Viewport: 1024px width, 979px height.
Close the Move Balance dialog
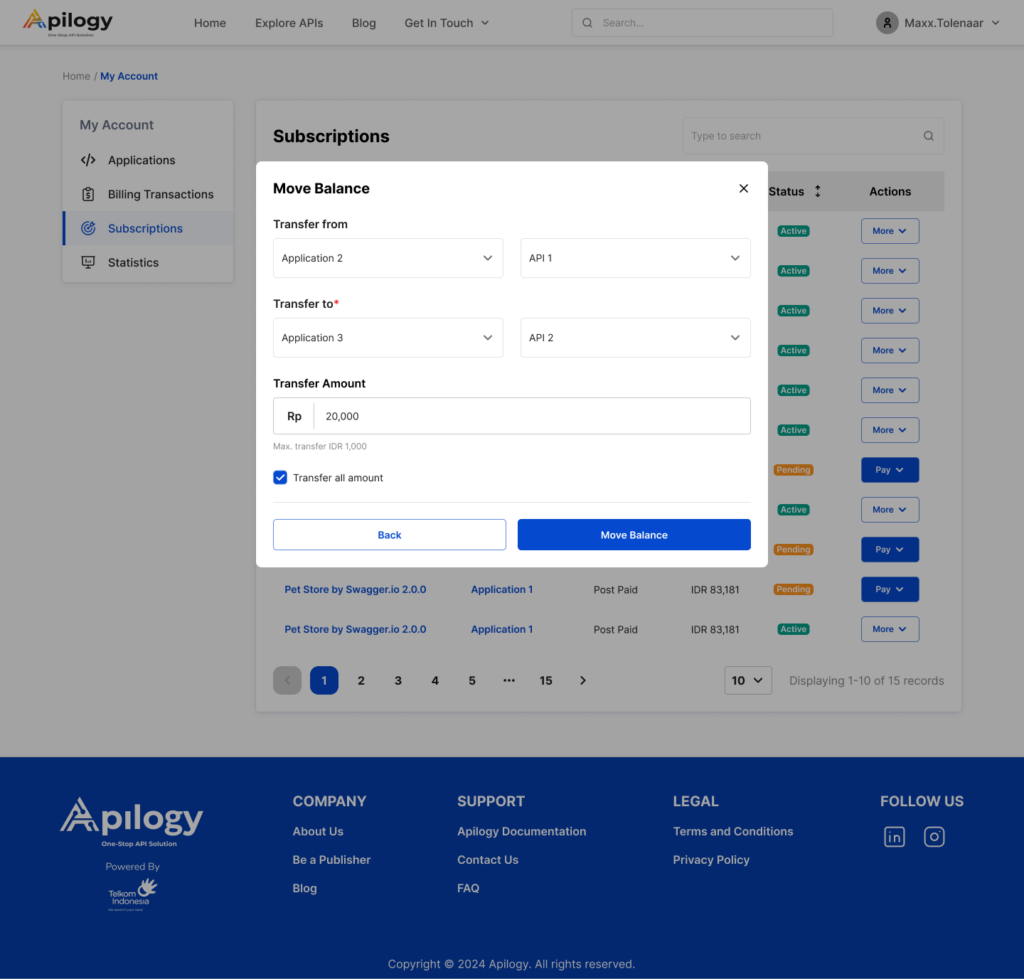point(743,188)
